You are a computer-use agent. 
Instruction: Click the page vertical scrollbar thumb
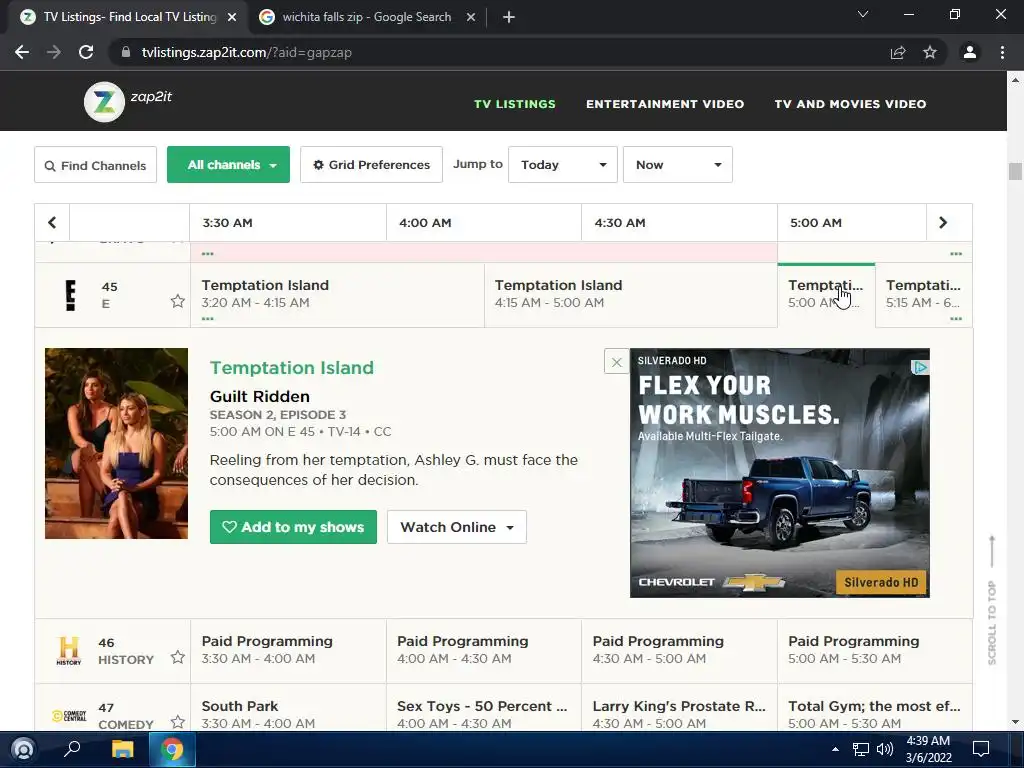pos(1015,171)
